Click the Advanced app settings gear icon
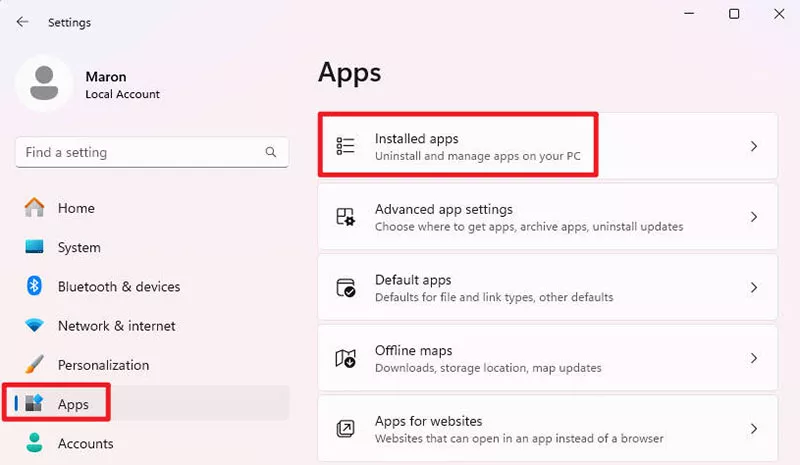Viewport: 800px width, 465px height. click(345, 216)
